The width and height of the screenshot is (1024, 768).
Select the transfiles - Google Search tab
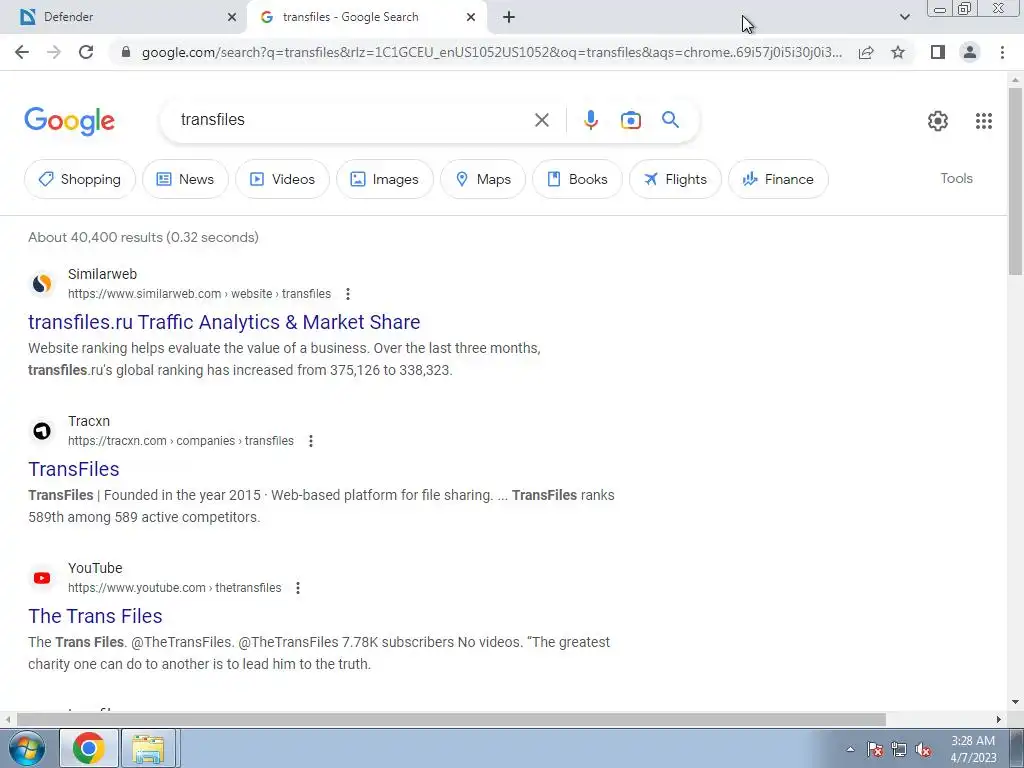coord(366,17)
